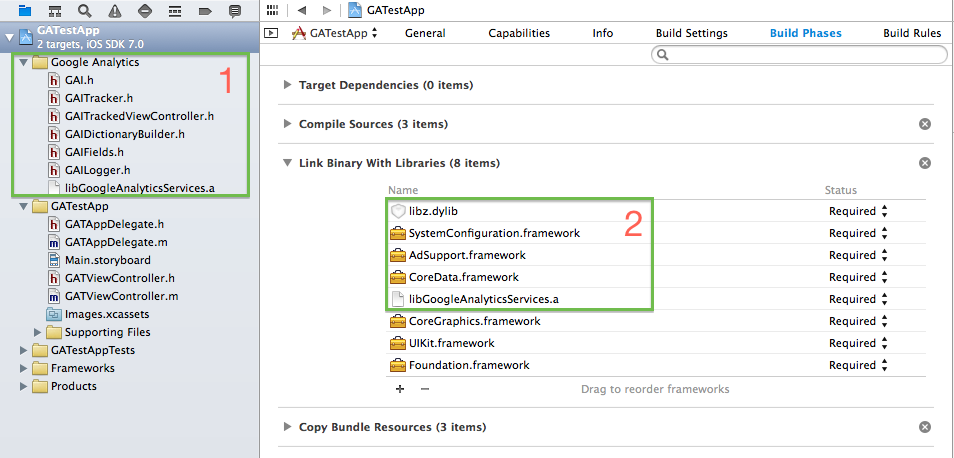Screen dimensions: 954x458
Task: Change AdSupport.framework status popup
Action: (x=858, y=255)
